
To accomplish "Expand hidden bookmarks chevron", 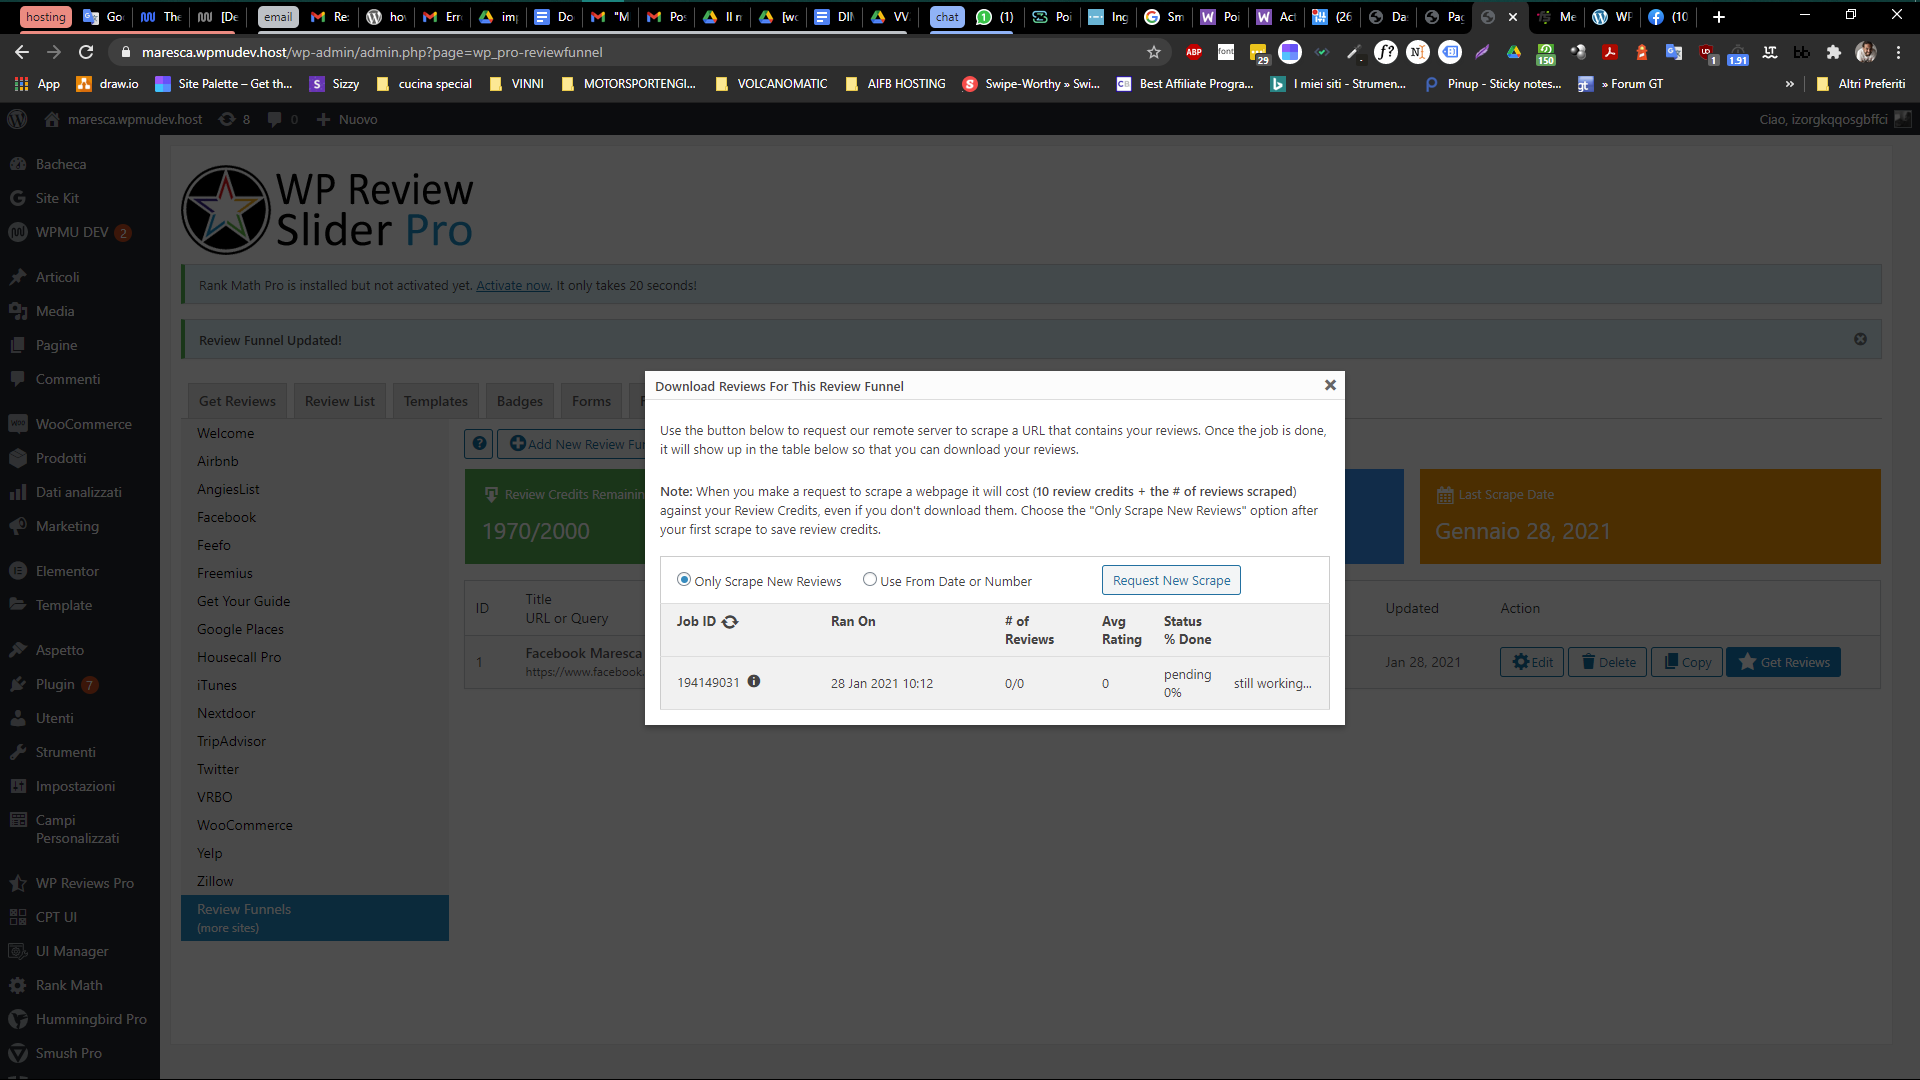I will 1789,84.
